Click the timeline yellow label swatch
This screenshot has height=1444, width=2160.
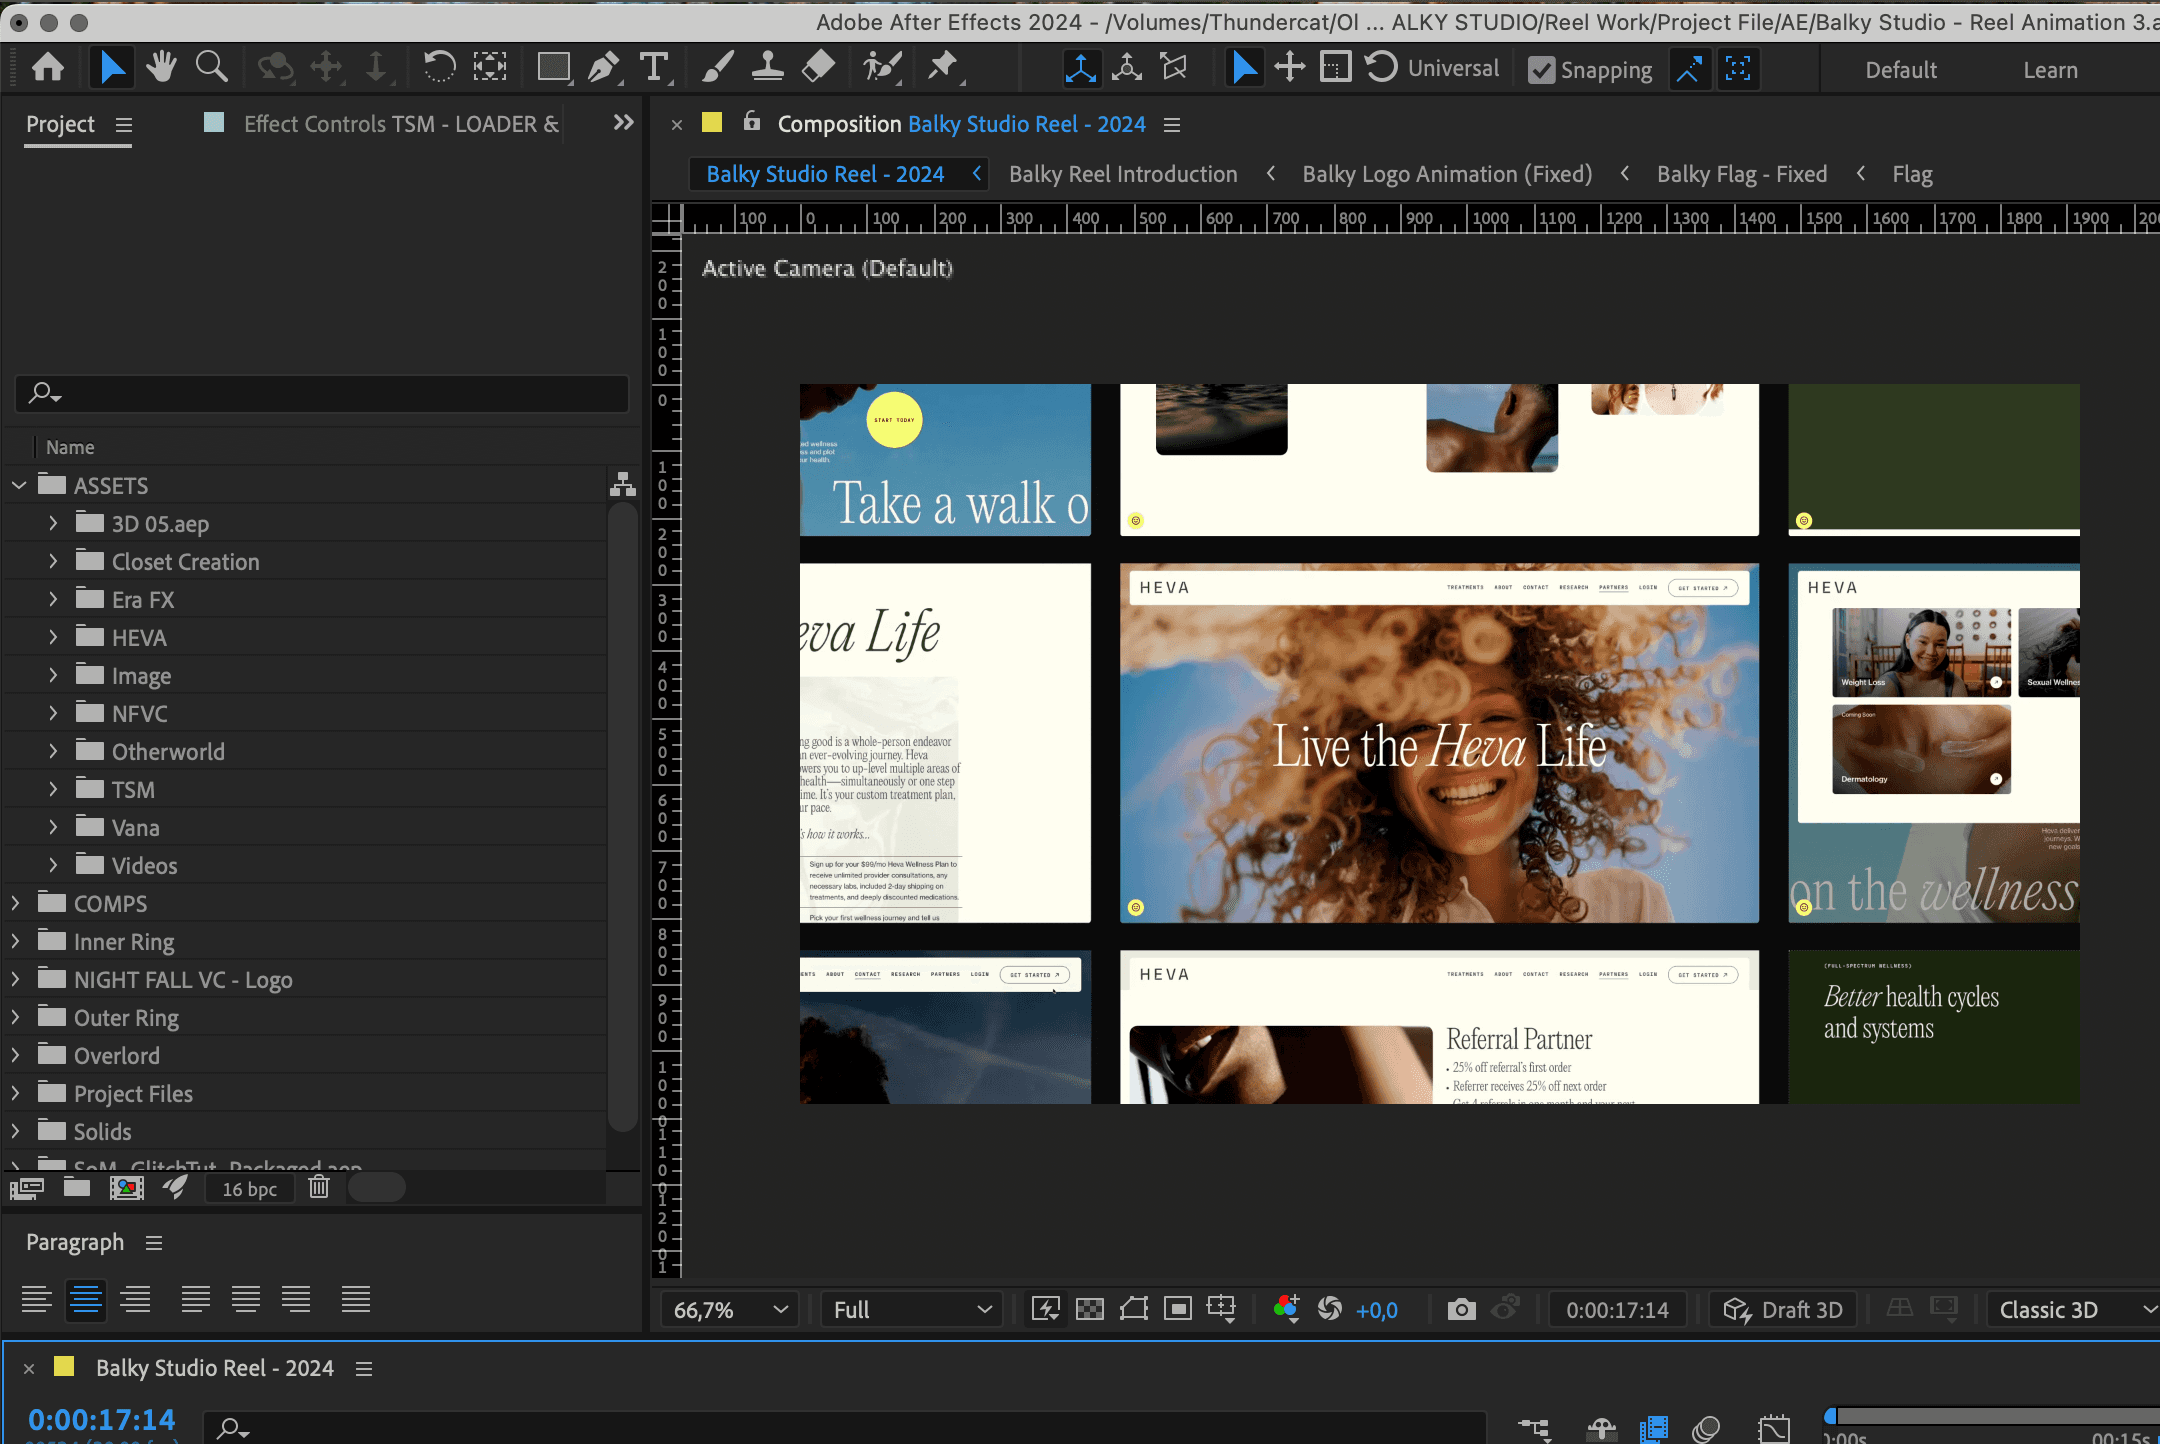coord(64,1367)
